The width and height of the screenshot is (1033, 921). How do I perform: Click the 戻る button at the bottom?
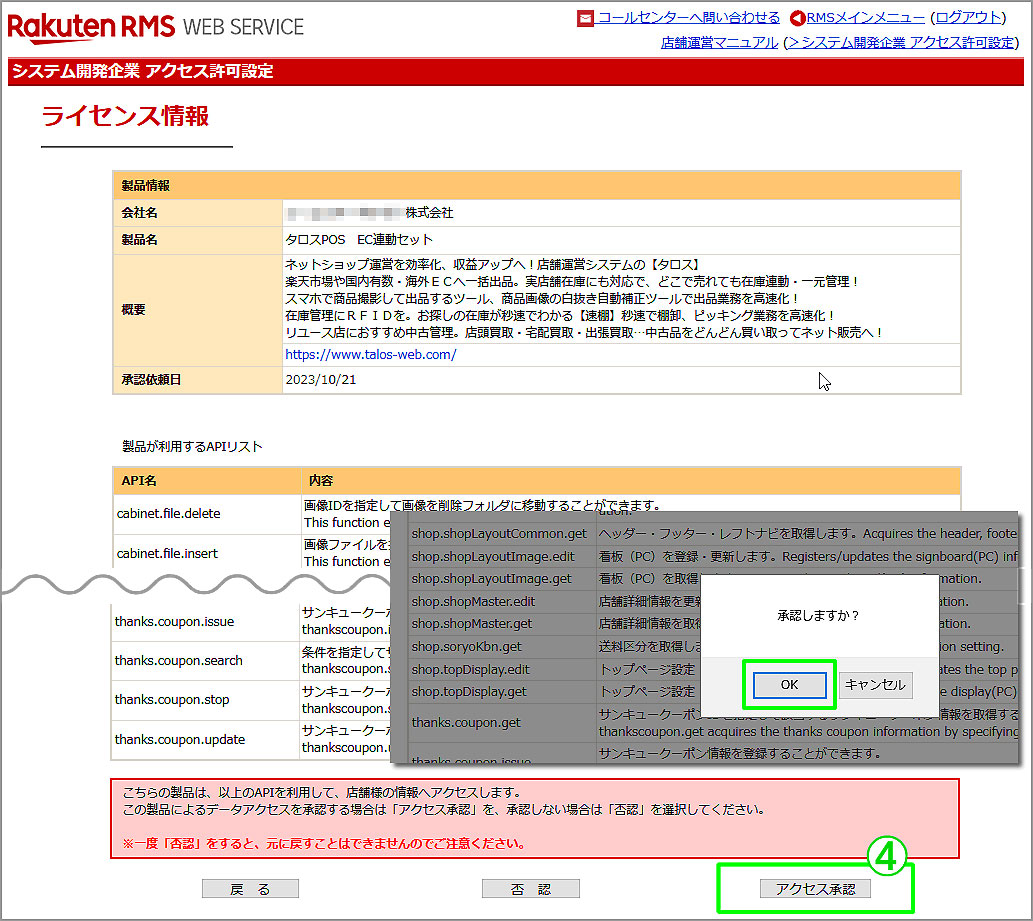250,888
